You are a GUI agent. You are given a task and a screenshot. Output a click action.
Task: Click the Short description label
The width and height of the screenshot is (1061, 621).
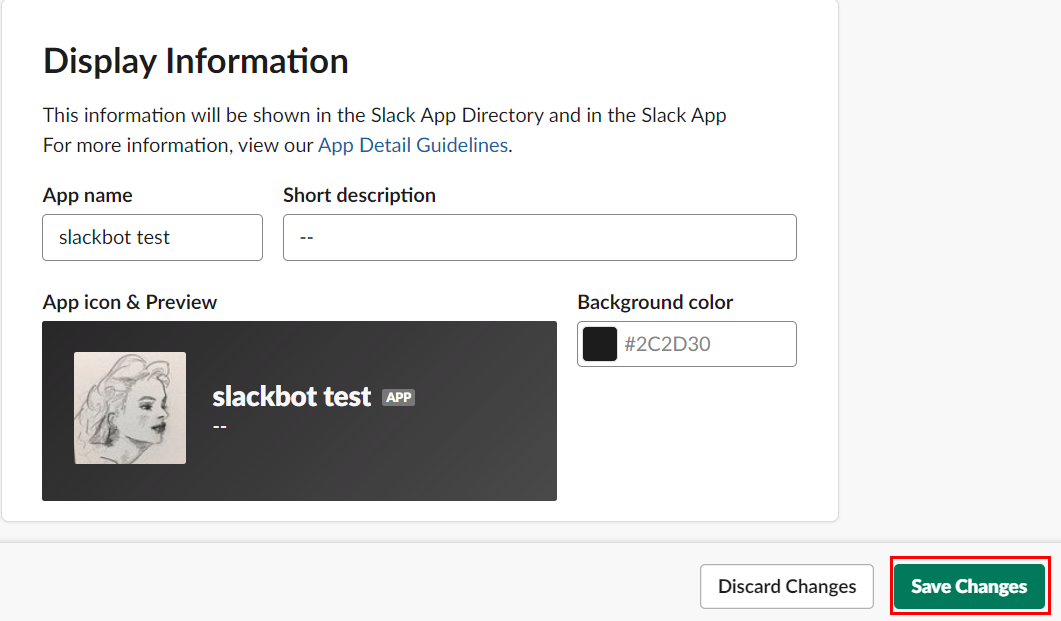pos(359,195)
